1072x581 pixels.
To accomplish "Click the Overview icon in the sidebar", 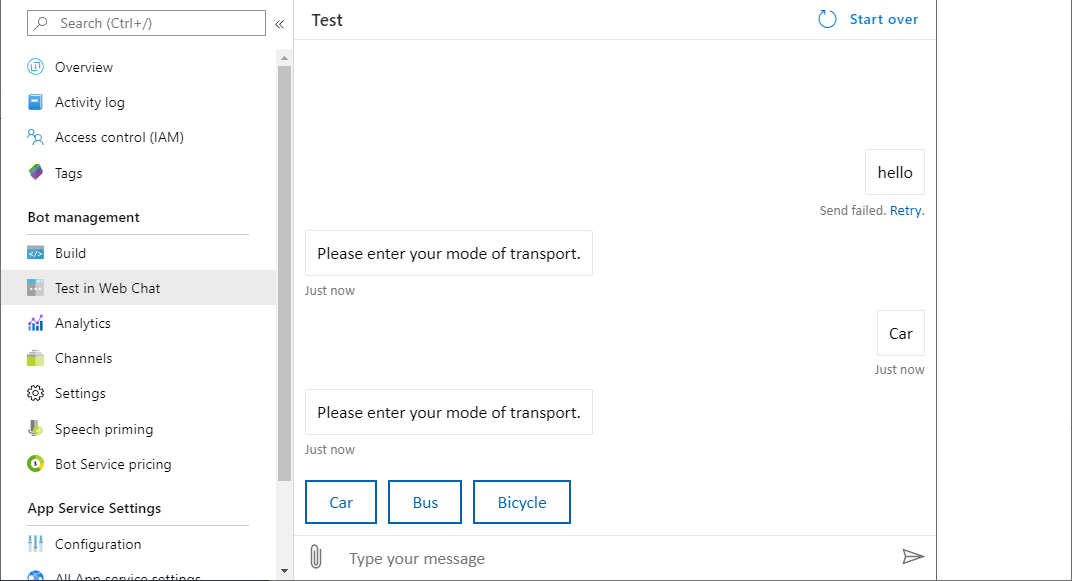I will click(36, 67).
